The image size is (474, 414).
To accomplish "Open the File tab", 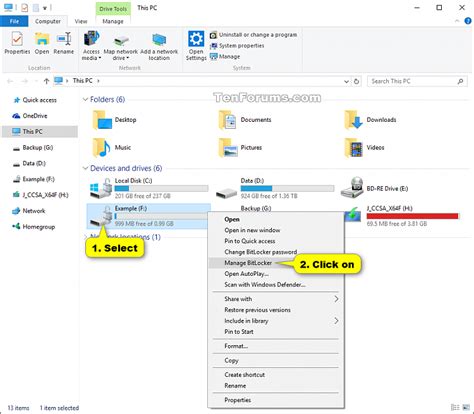I will [14, 21].
